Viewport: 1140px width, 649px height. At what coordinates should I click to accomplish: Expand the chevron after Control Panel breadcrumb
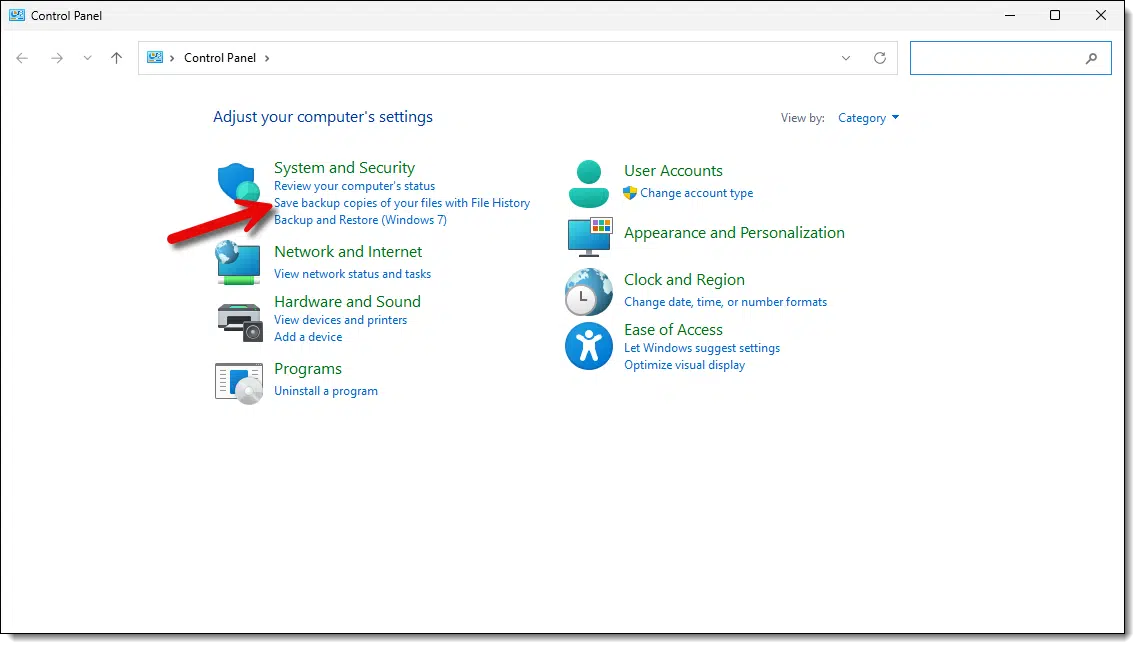pyautogui.click(x=267, y=58)
